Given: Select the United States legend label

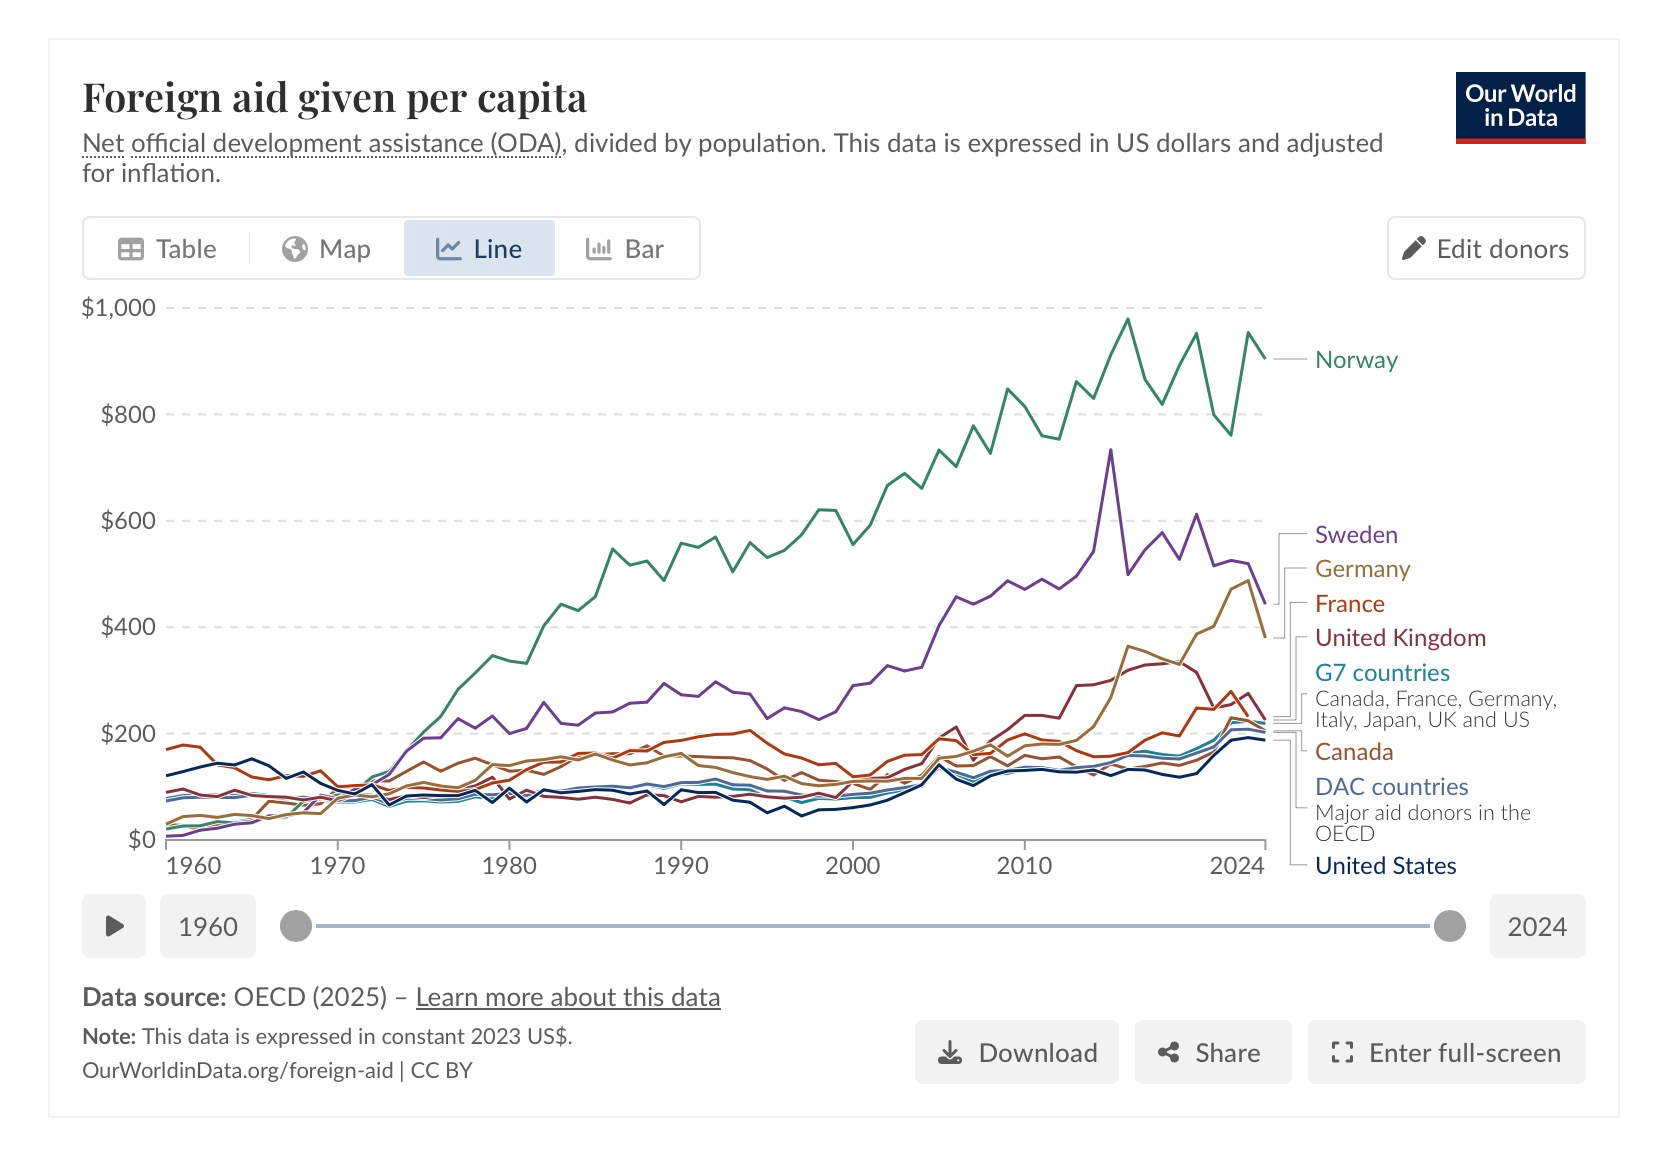Looking at the screenshot, I should (1385, 866).
